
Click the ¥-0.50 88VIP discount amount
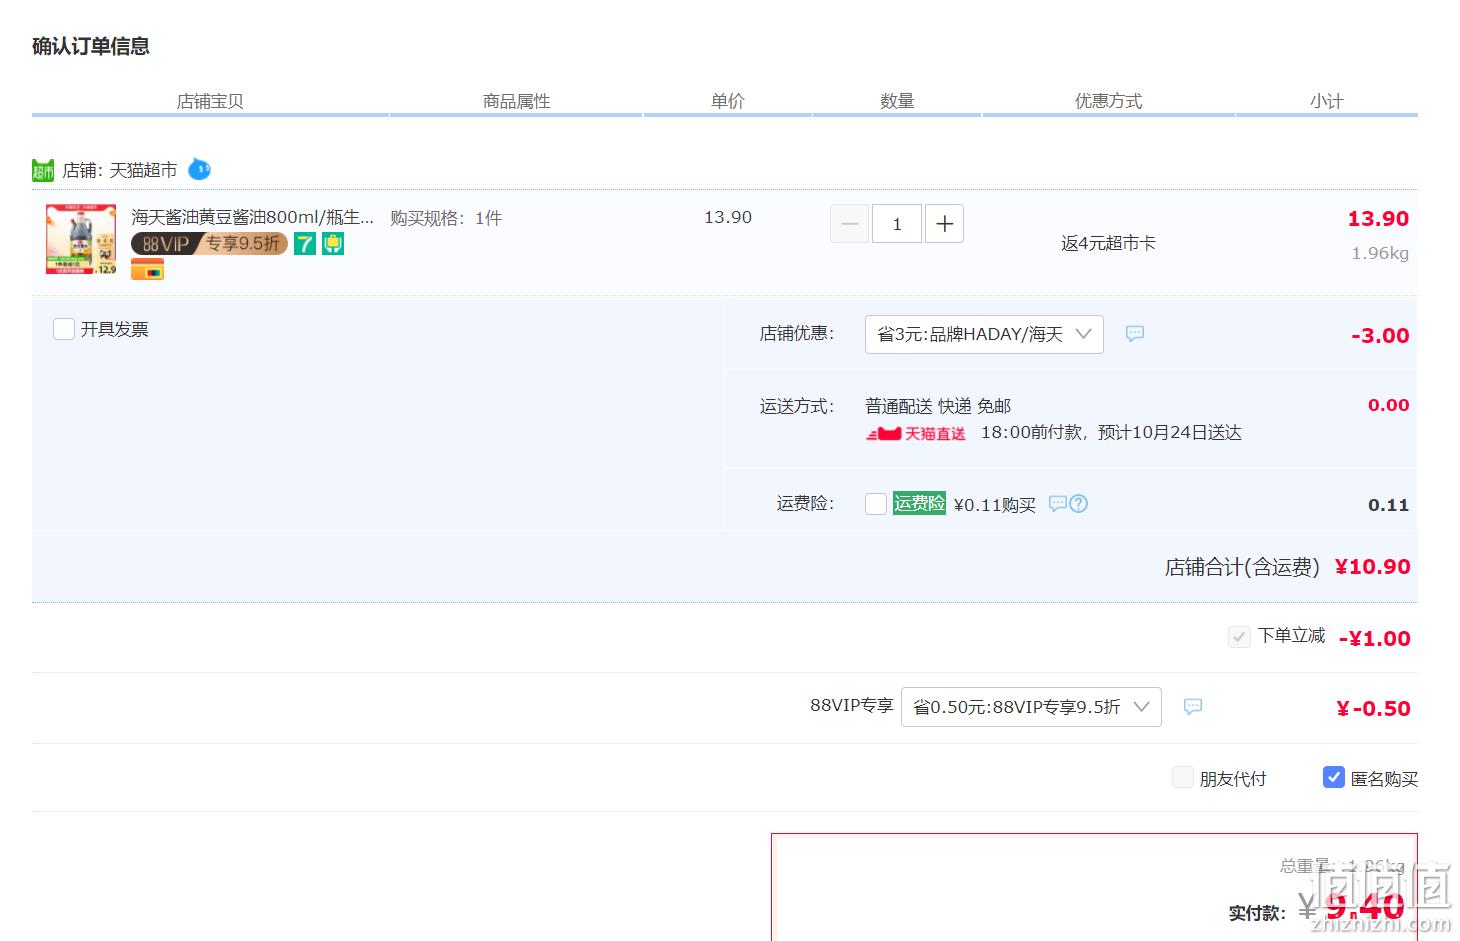[x=1373, y=709]
